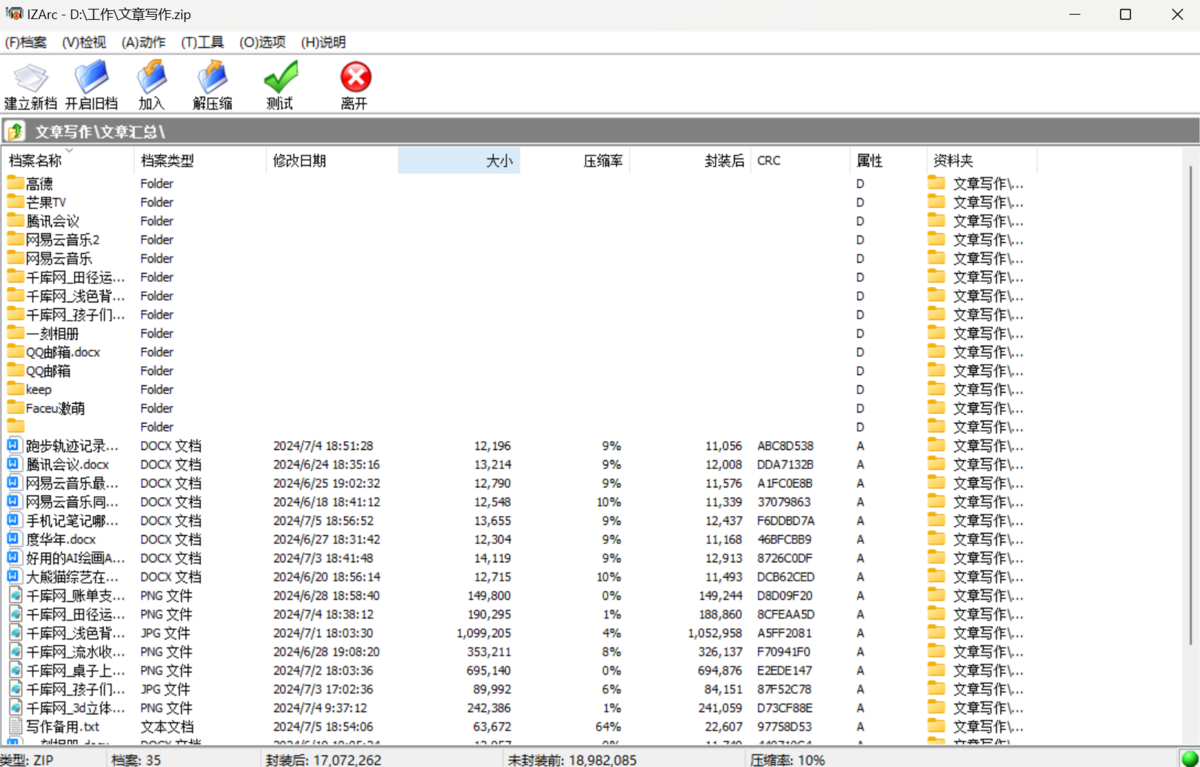Image resolution: width=1200 pixels, height=767 pixels.
Task: Select 千库网_流水收 PNG file name
Action: coord(76,652)
